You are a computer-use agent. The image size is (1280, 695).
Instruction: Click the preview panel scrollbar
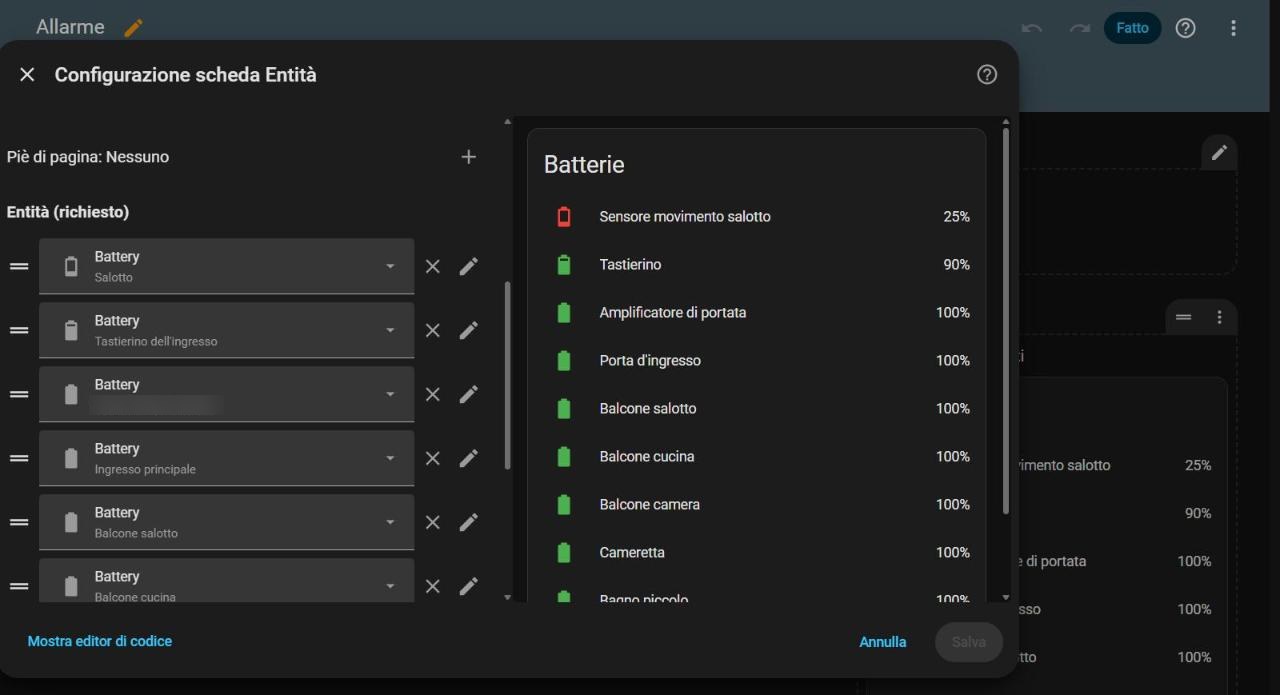(1005, 320)
